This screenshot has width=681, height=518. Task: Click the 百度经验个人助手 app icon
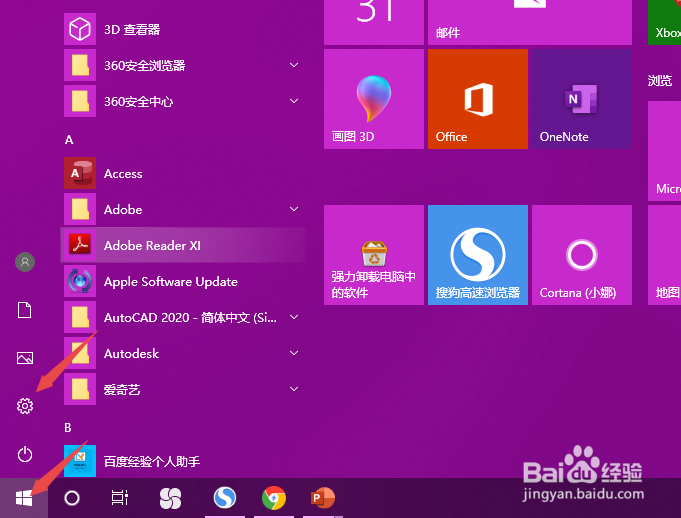tap(80, 461)
